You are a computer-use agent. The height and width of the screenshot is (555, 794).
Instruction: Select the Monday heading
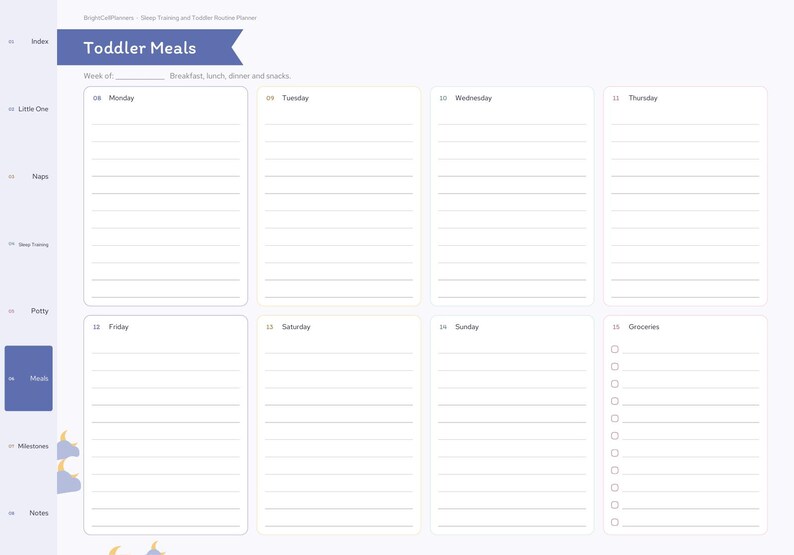coord(122,98)
